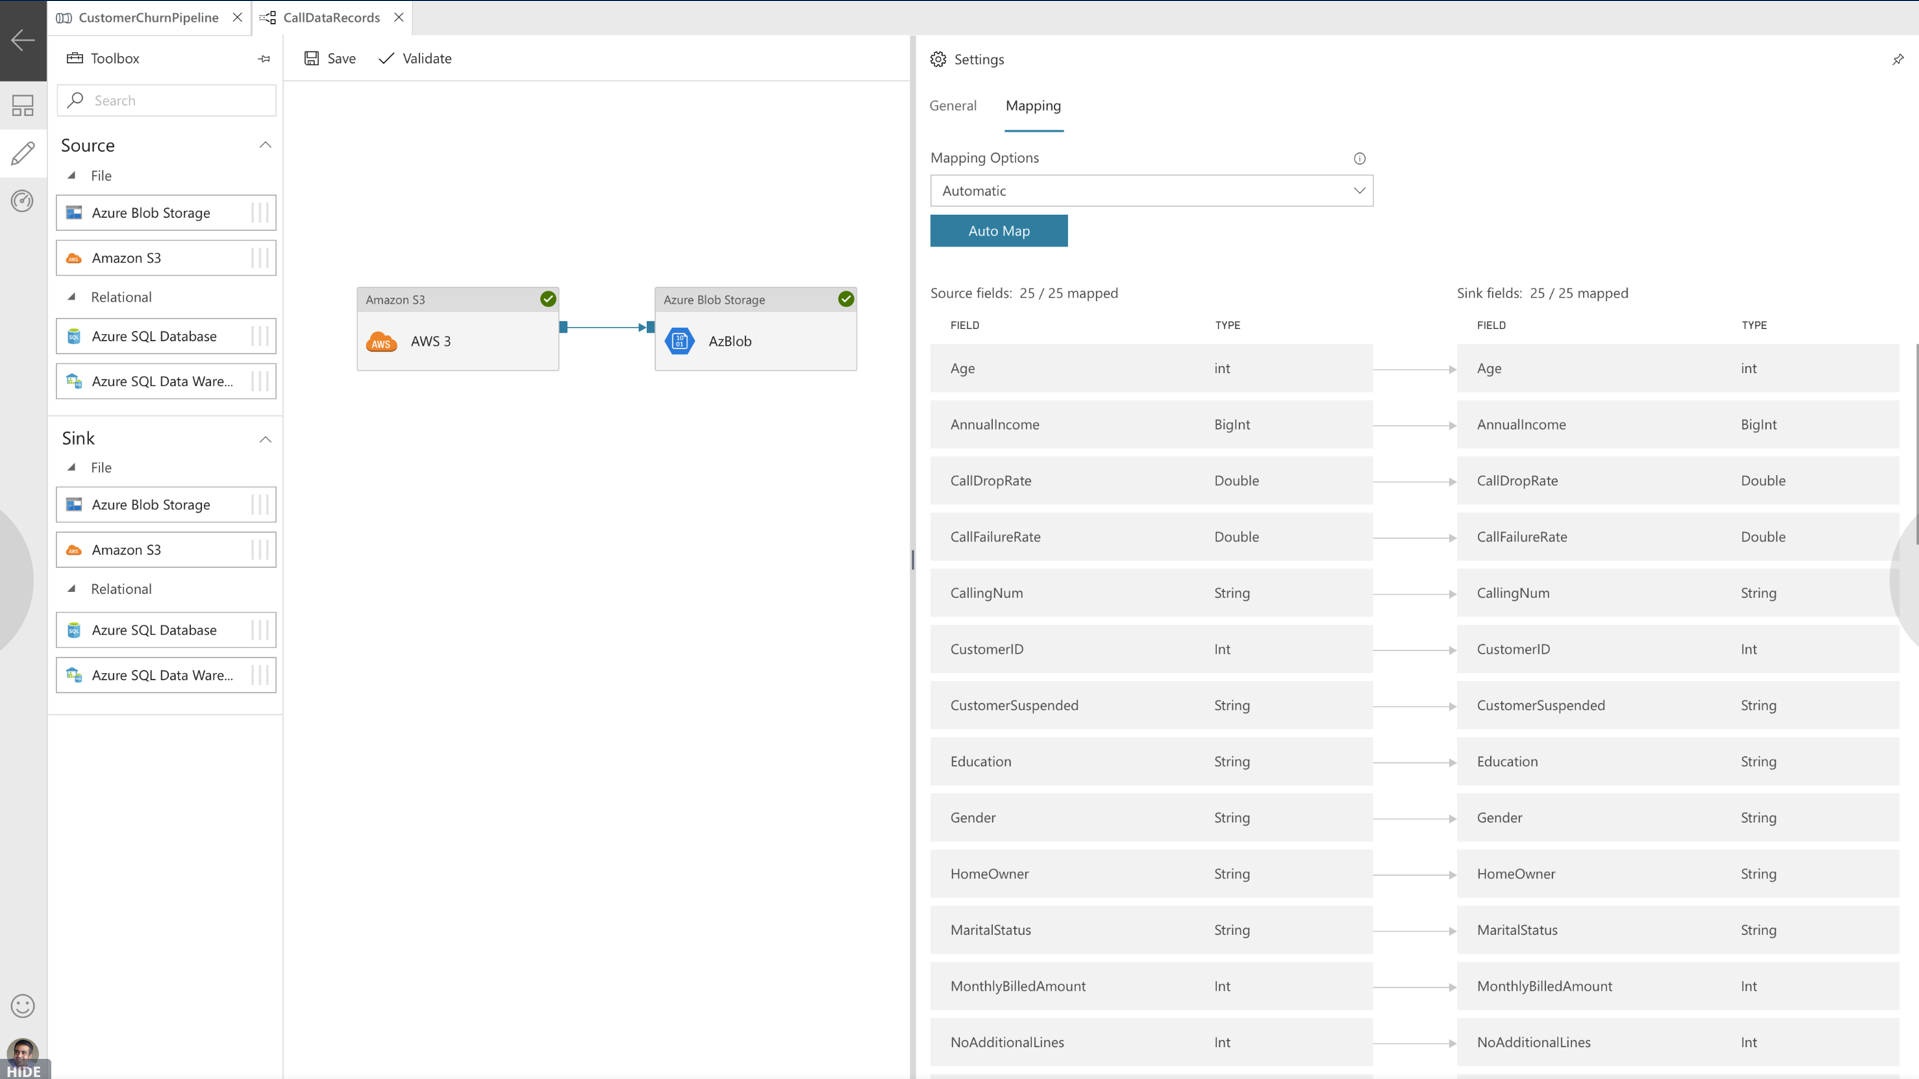This screenshot has height=1079, width=1919.
Task: Click the Auto Map button
Action: [x=998, y=230]
